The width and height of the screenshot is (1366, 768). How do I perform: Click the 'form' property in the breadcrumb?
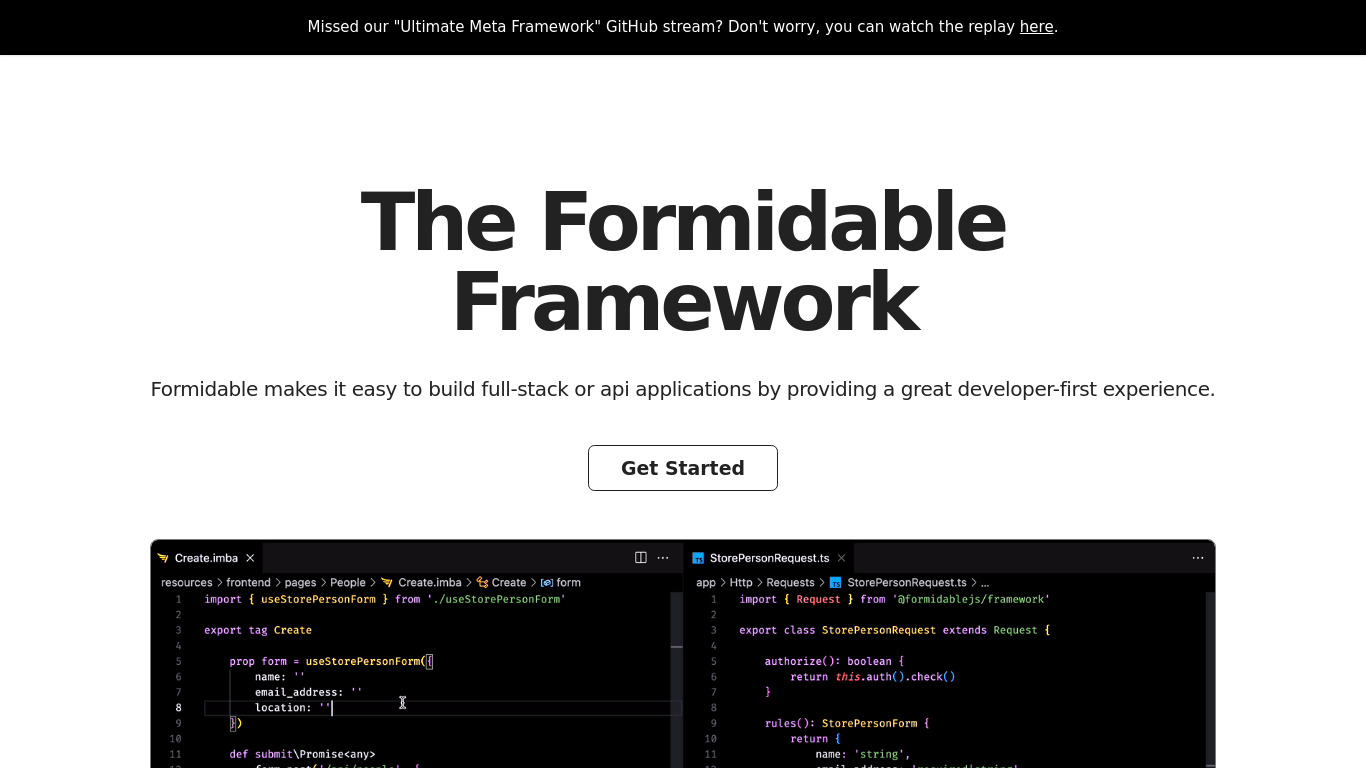[568, 582]
